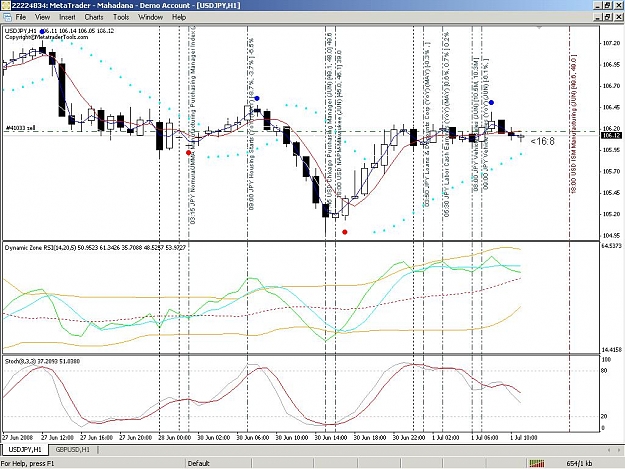Click the chart document icon beside the File menu
Image resolution: width=625 pixels, height=469 pixels.
click(7, 17)
